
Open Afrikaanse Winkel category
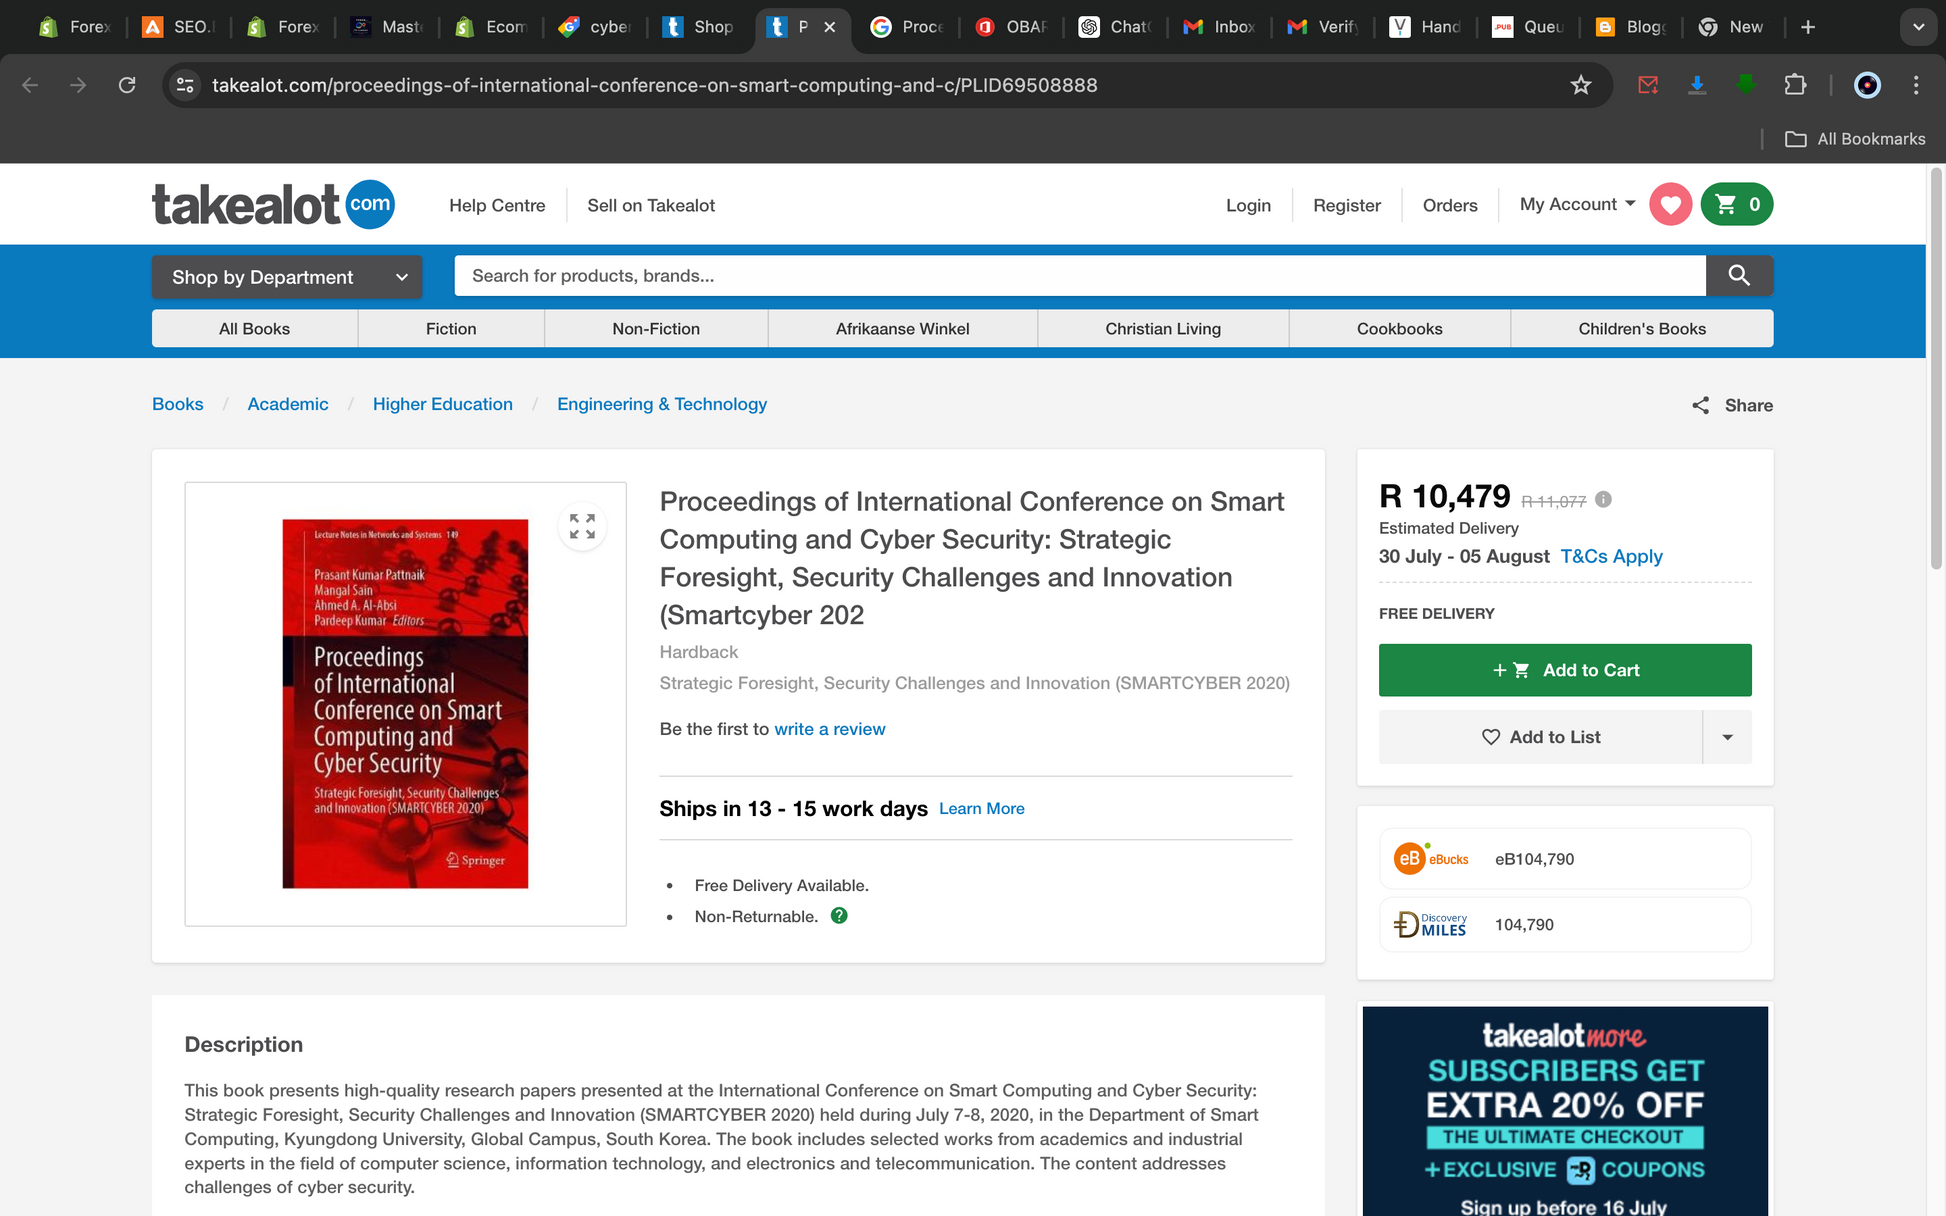pos(902,329)
